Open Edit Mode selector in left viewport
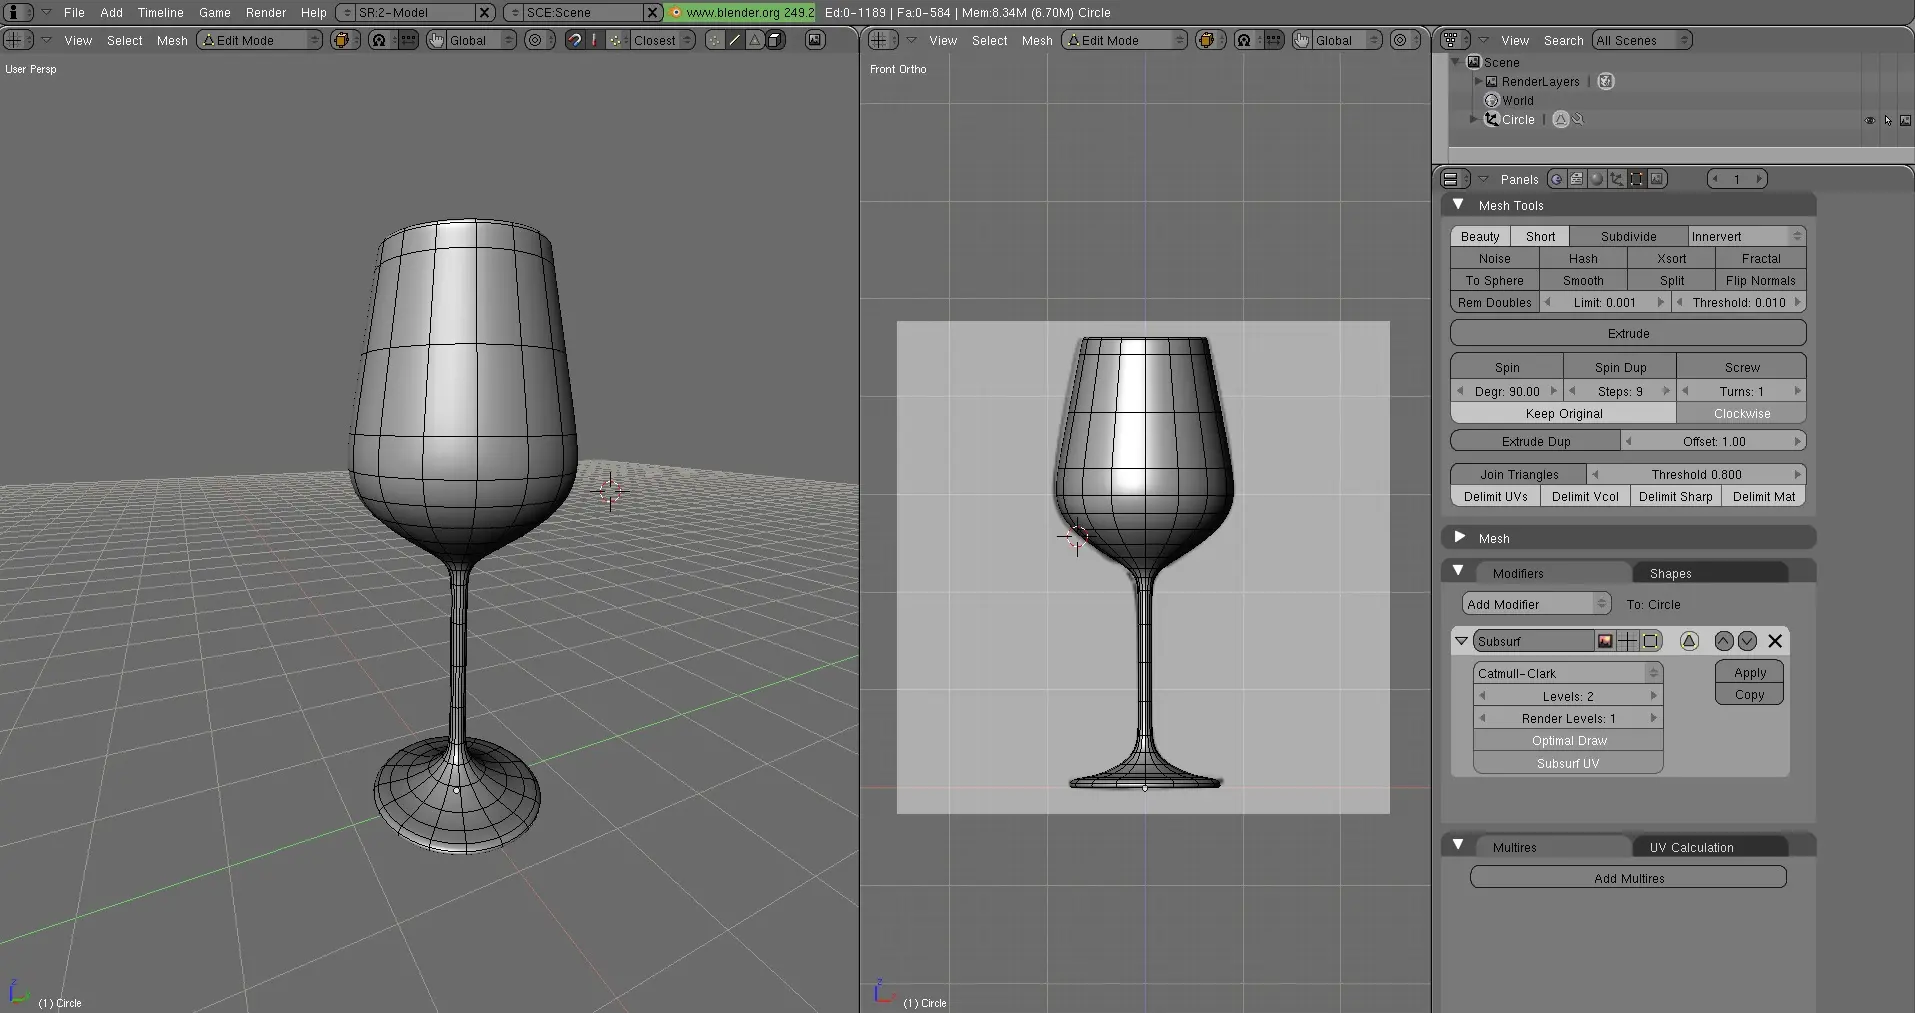This screenshot has width=1915, height=1013. tap(259, 40)
